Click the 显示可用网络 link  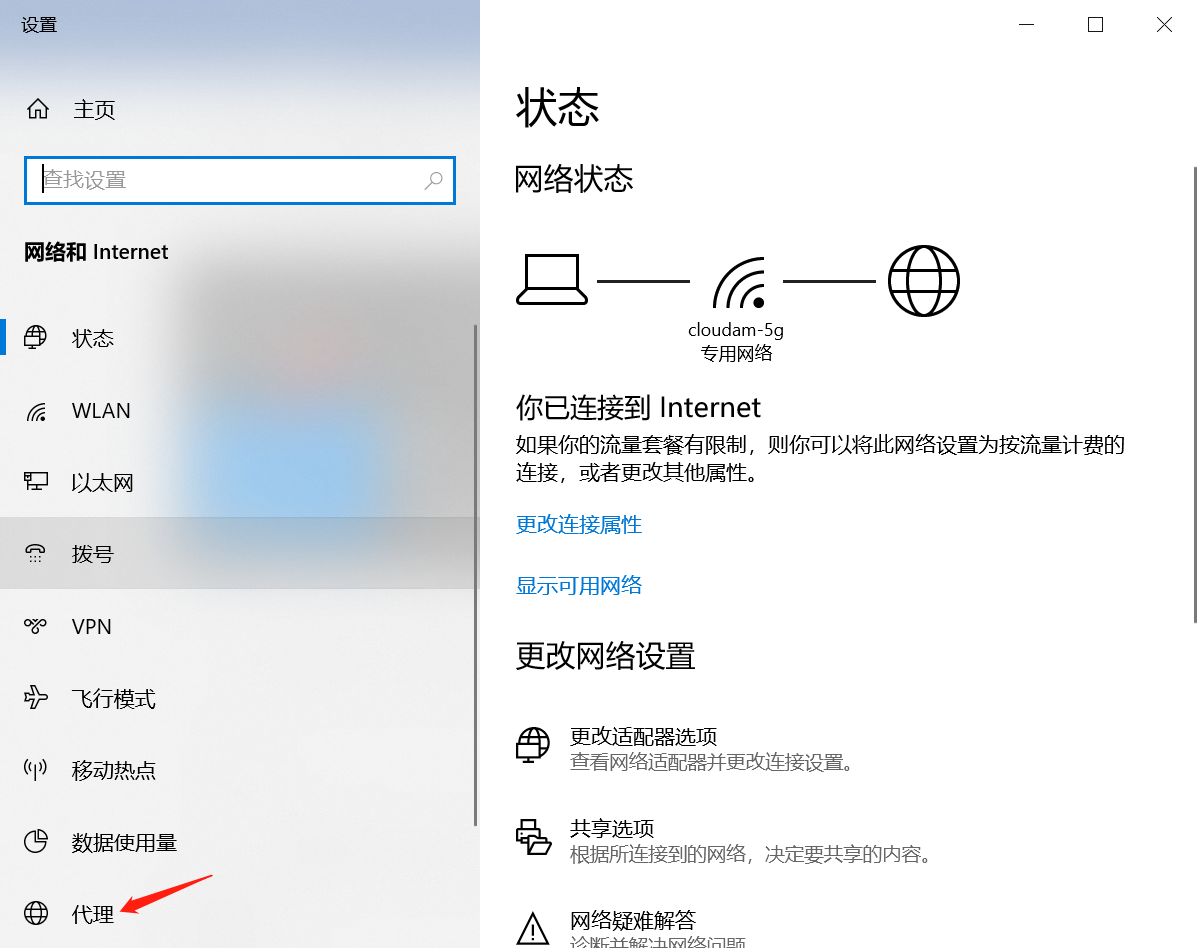pos(579,585)
